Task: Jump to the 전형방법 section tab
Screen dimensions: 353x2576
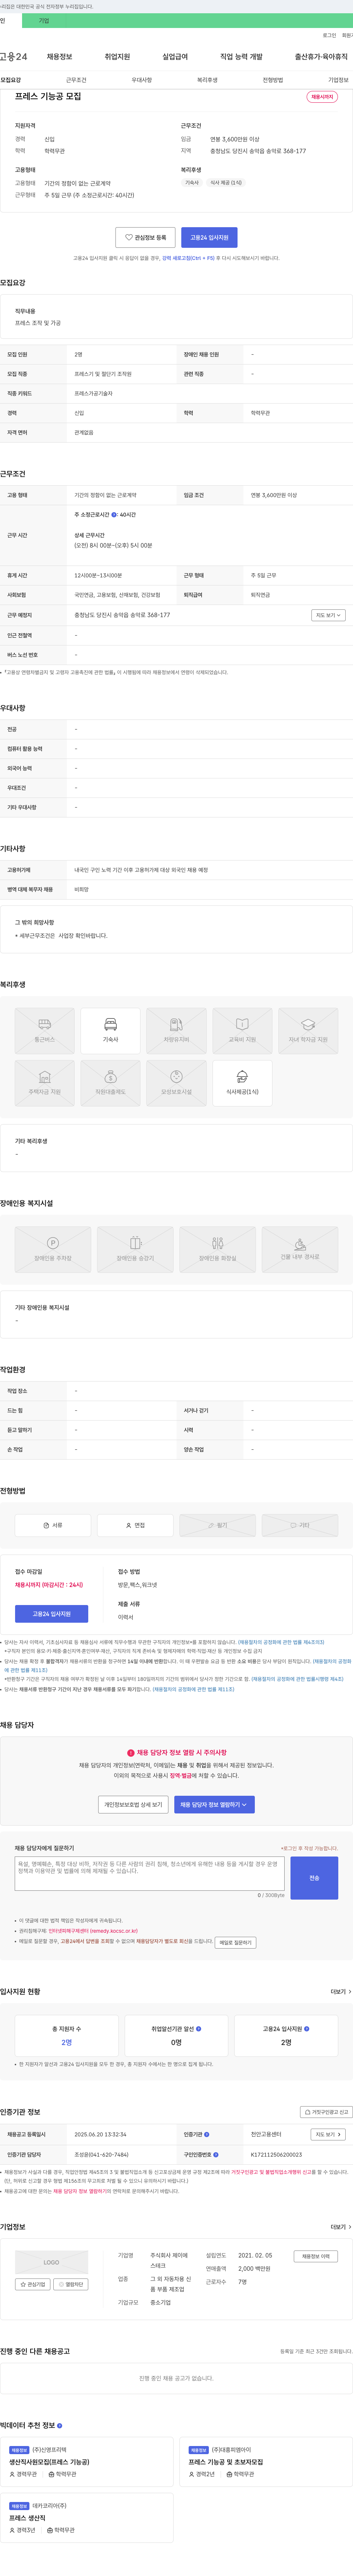Action: tap(273, 80)
